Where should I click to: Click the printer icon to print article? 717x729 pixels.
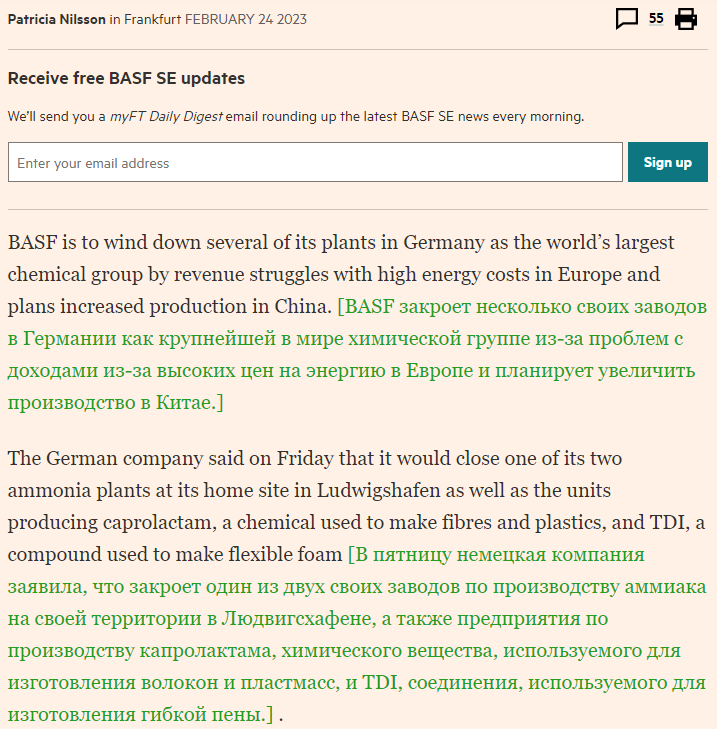tap(685, 19)
